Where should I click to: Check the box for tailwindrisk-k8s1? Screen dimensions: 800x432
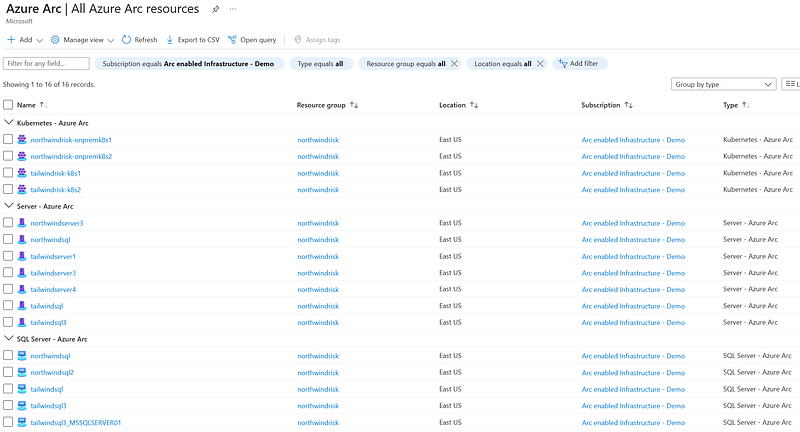tap(8, 173)
